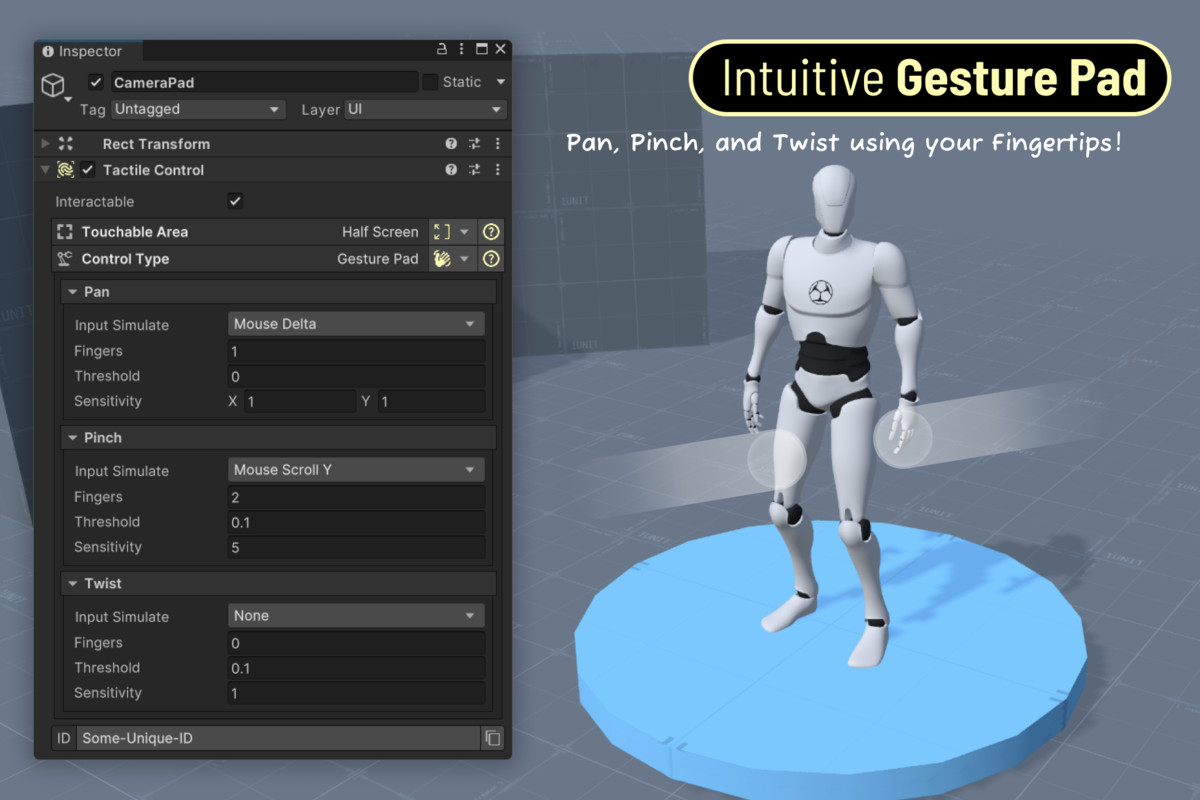1200x800 pixels.
Task: Open Pan Input Simulate Mouse Delta dropdown
Action: (356, 324)
